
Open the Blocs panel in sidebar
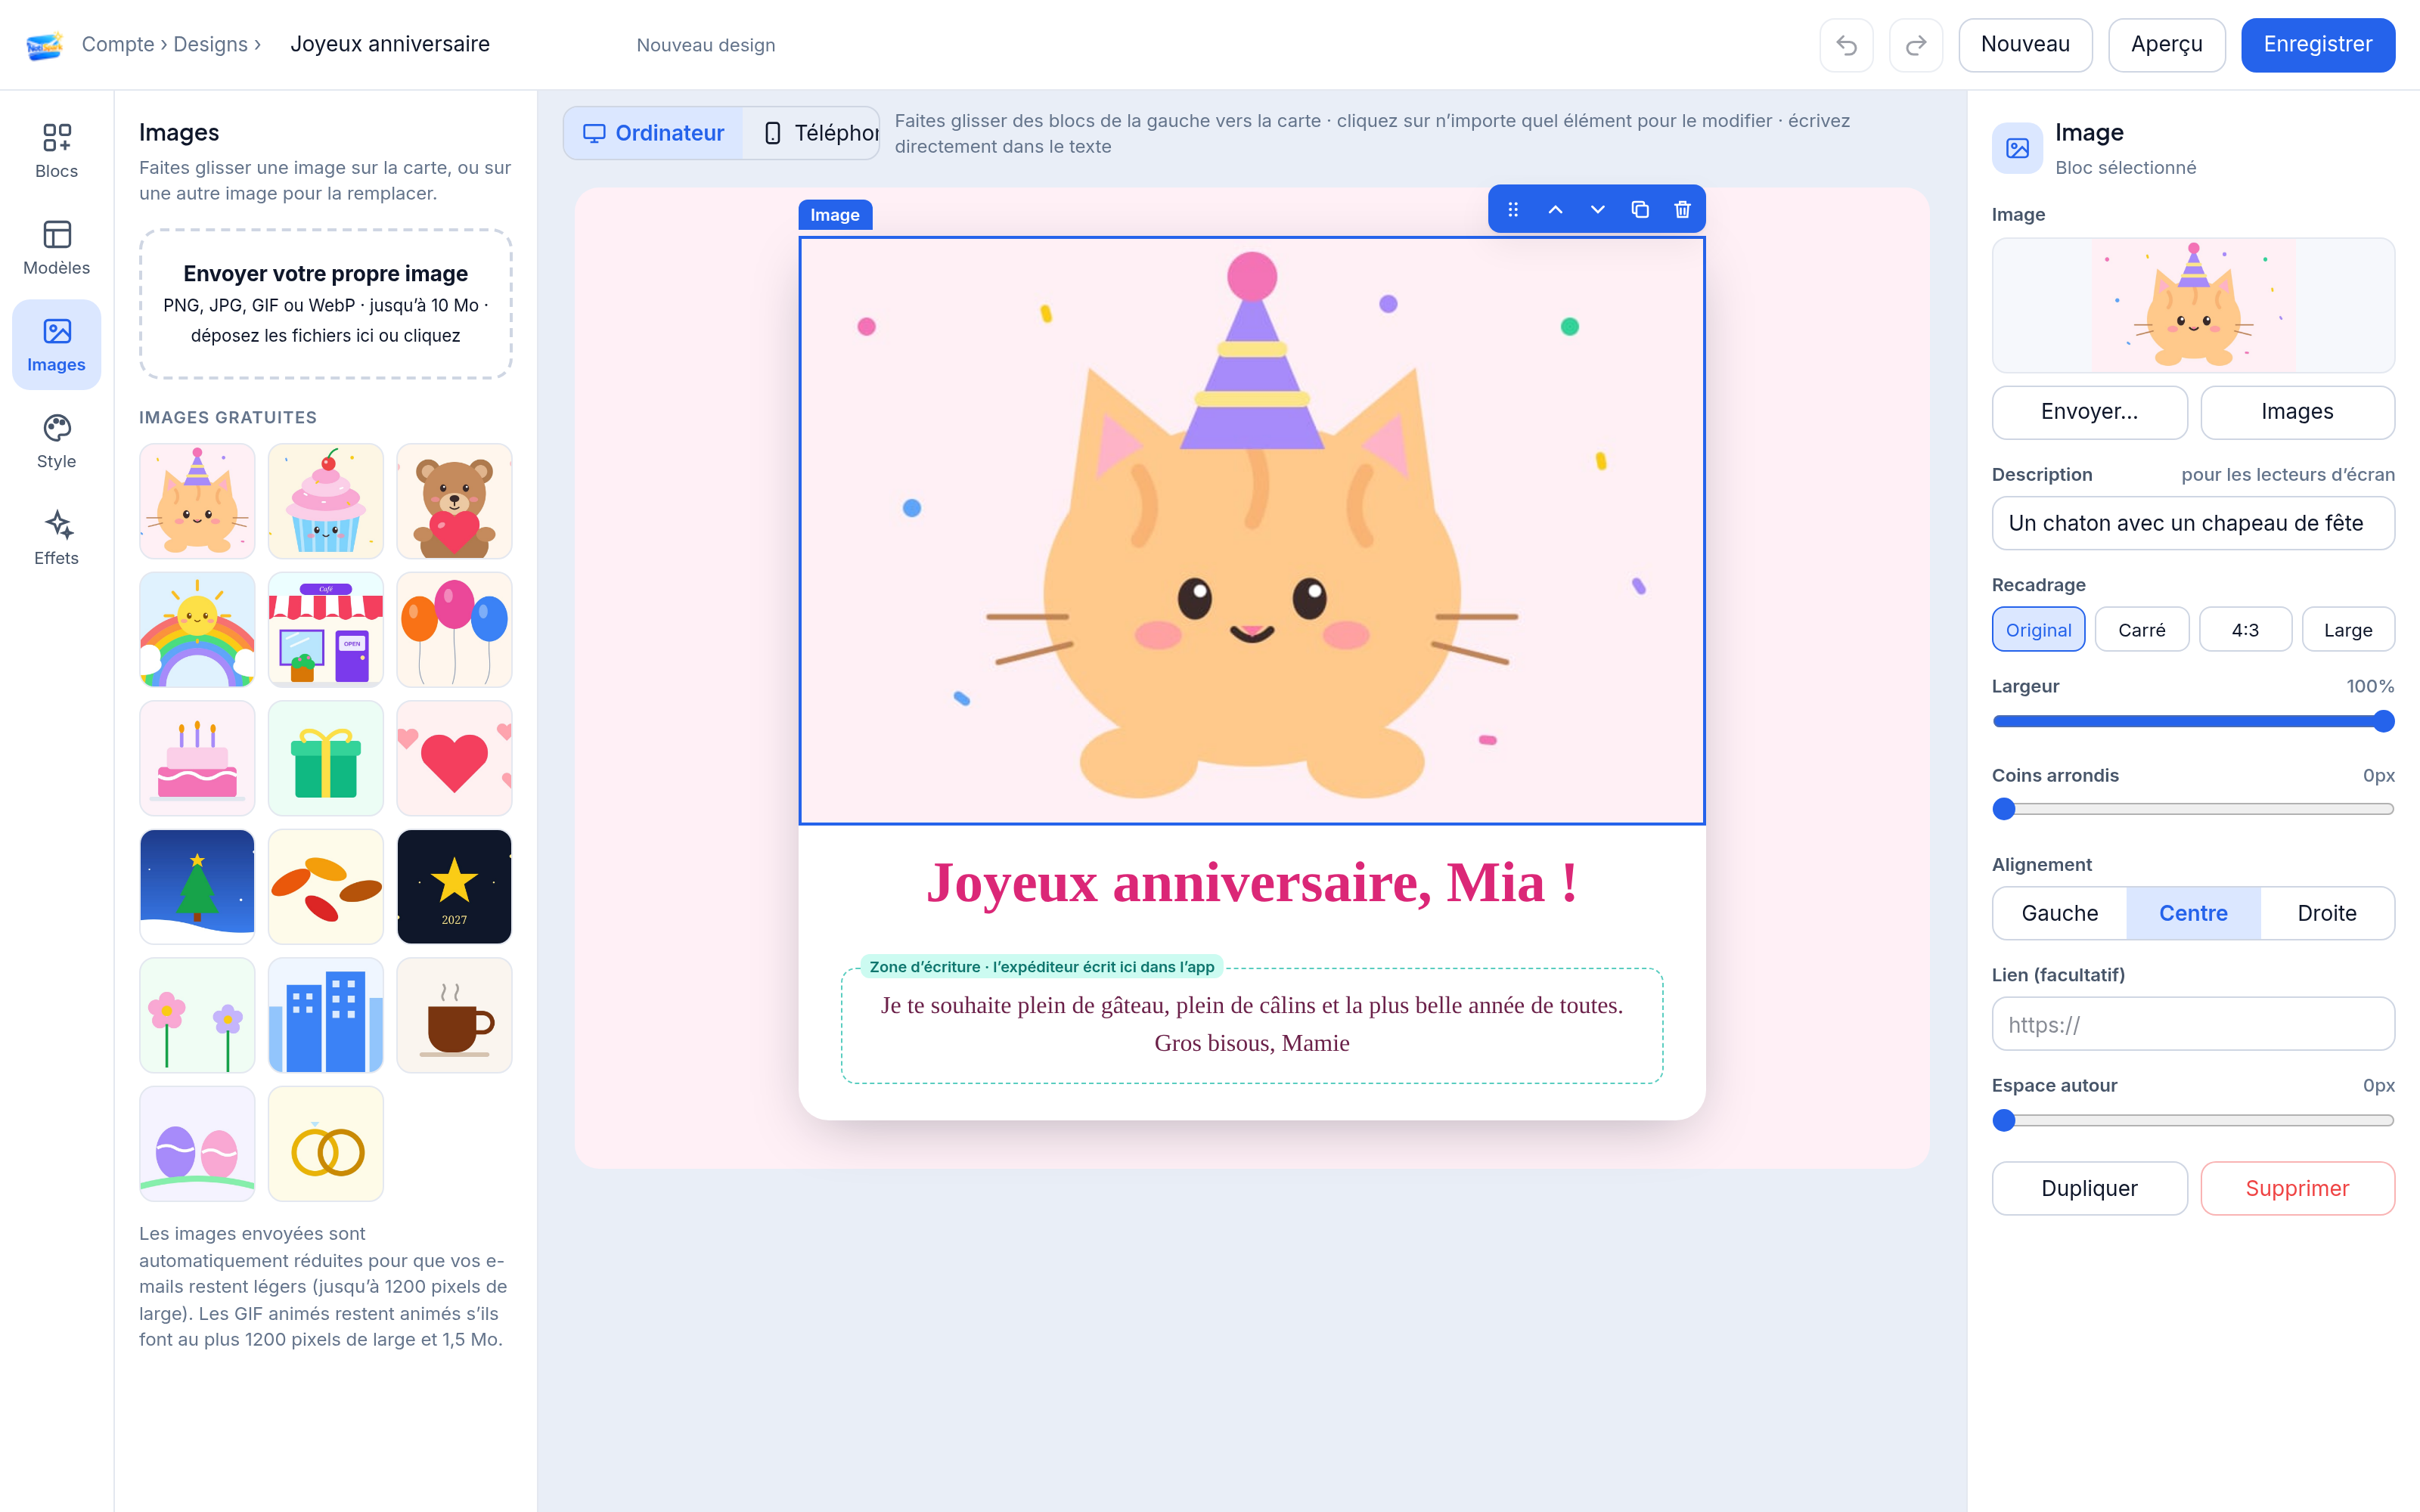(x=56, y=151)
